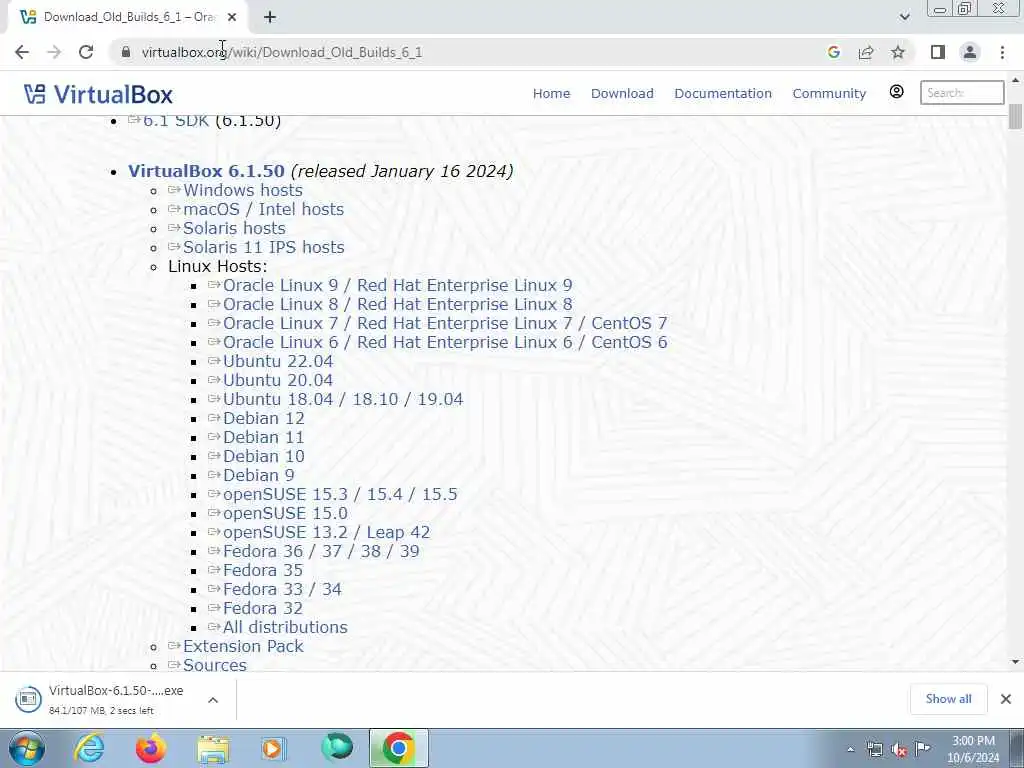Click the user account icon on site header
Image resolution: width=1024 pixels, height=768 pixels.
tap(897, 92)
